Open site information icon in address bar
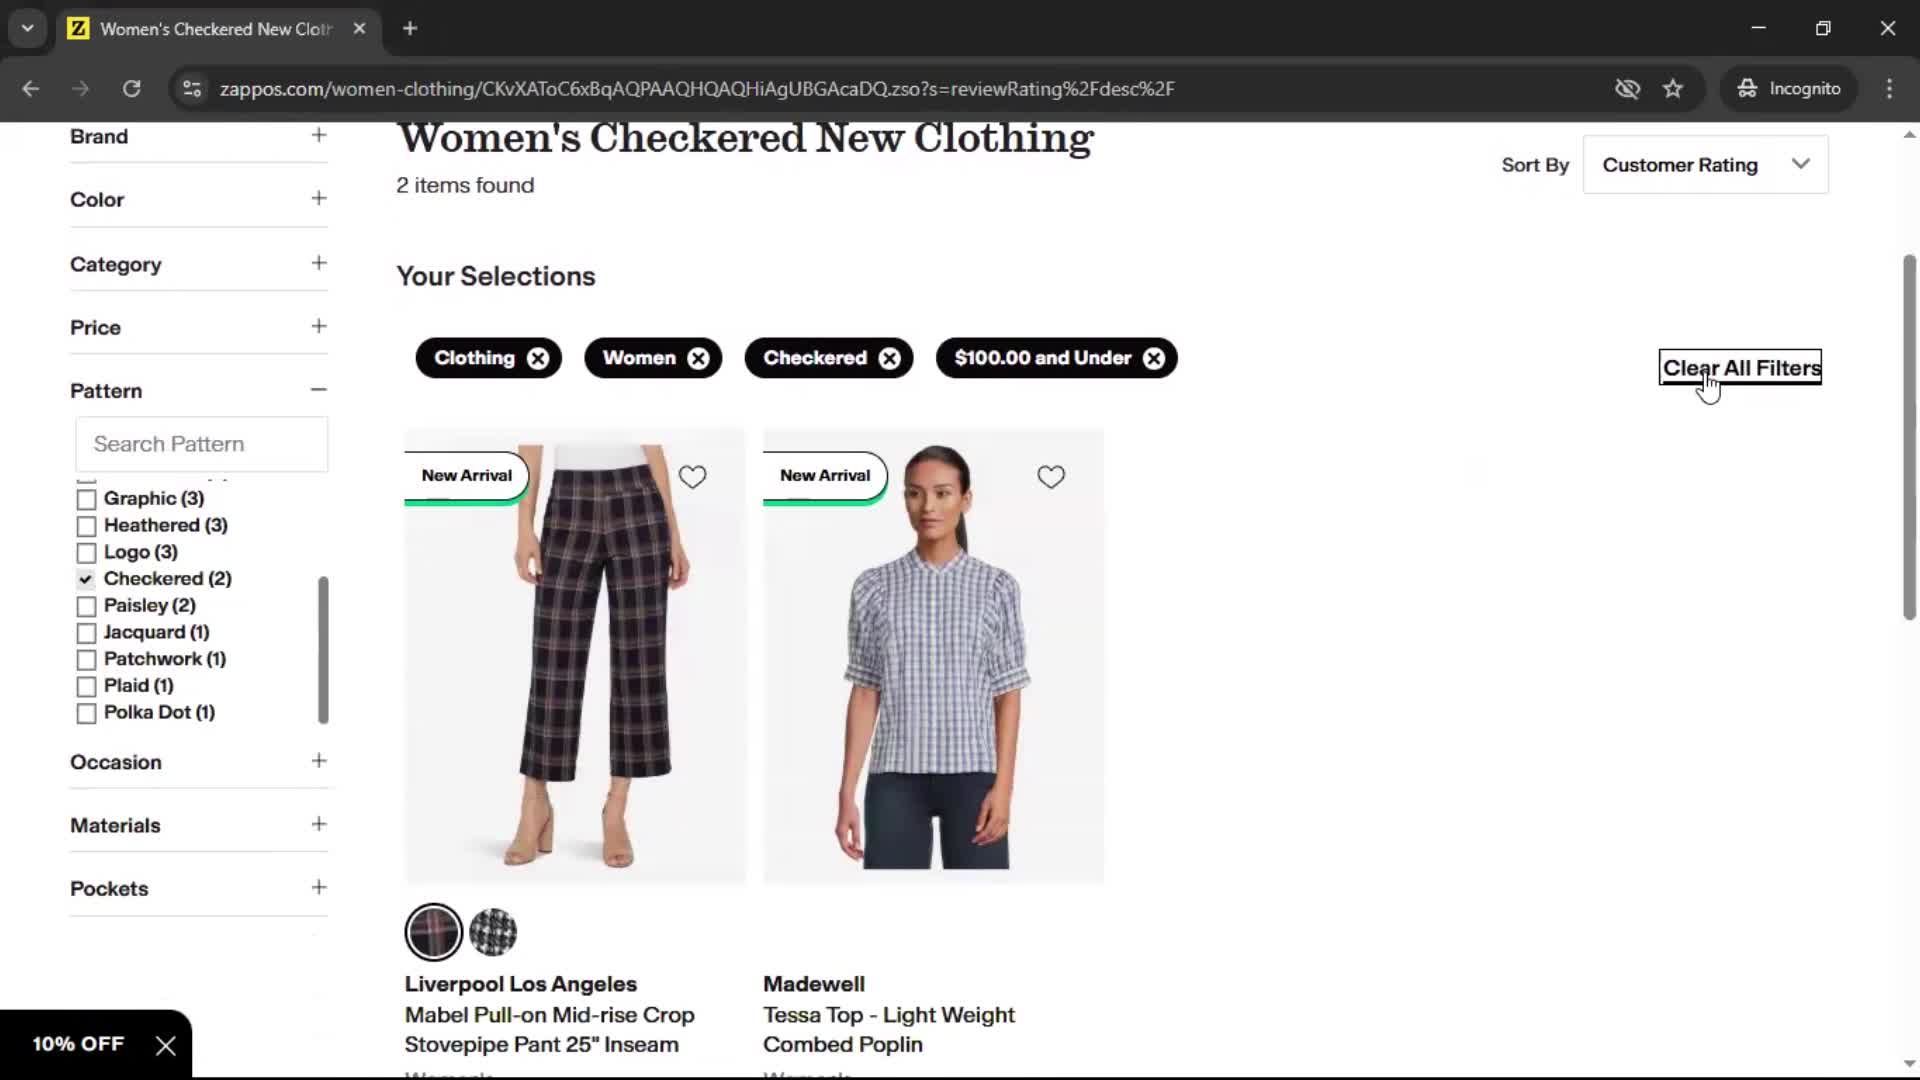The height and width of the screenshot is (1080, 1920). click(192, 89)
